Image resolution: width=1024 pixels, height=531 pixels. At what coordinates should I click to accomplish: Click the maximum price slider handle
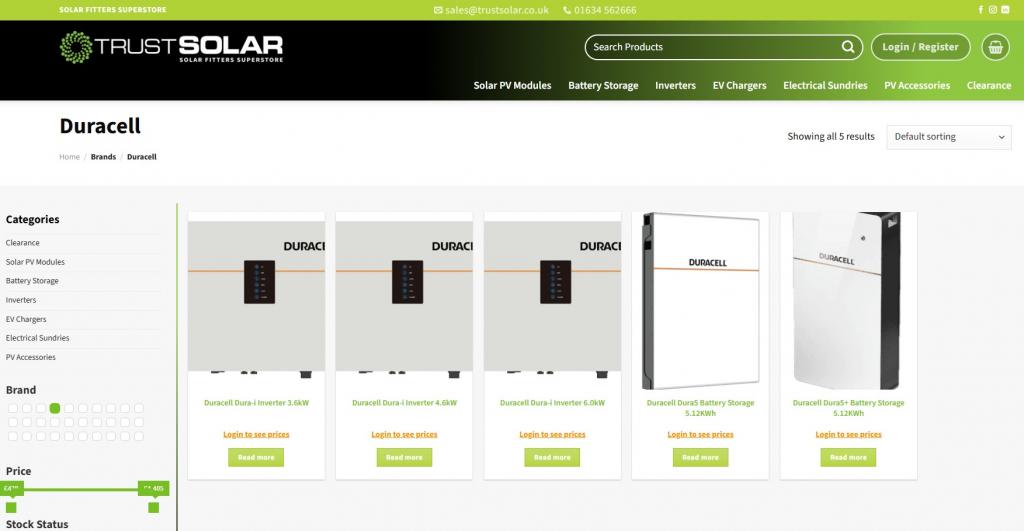coord(153,507)
